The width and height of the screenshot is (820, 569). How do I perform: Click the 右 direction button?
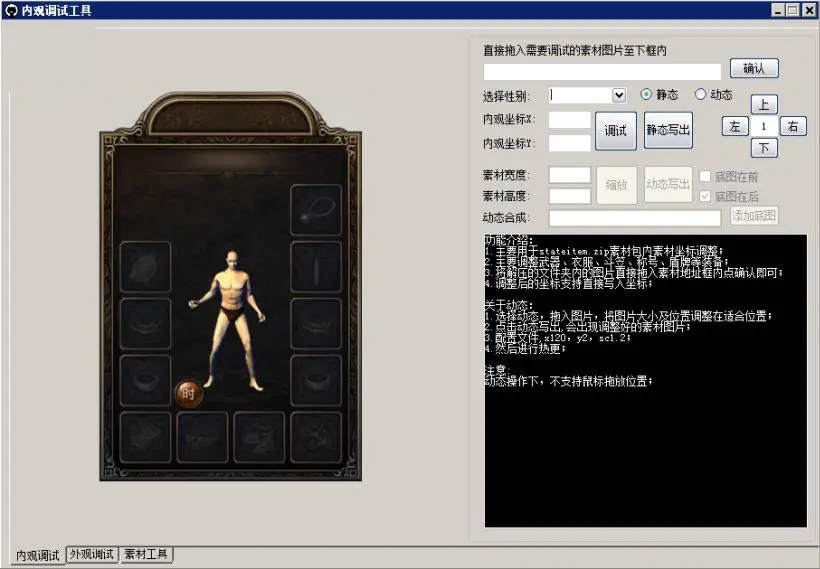(793, 126)
